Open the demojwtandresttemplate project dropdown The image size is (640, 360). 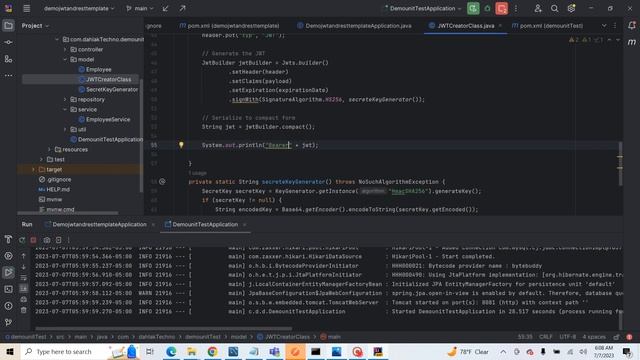(x=79, y=8)
